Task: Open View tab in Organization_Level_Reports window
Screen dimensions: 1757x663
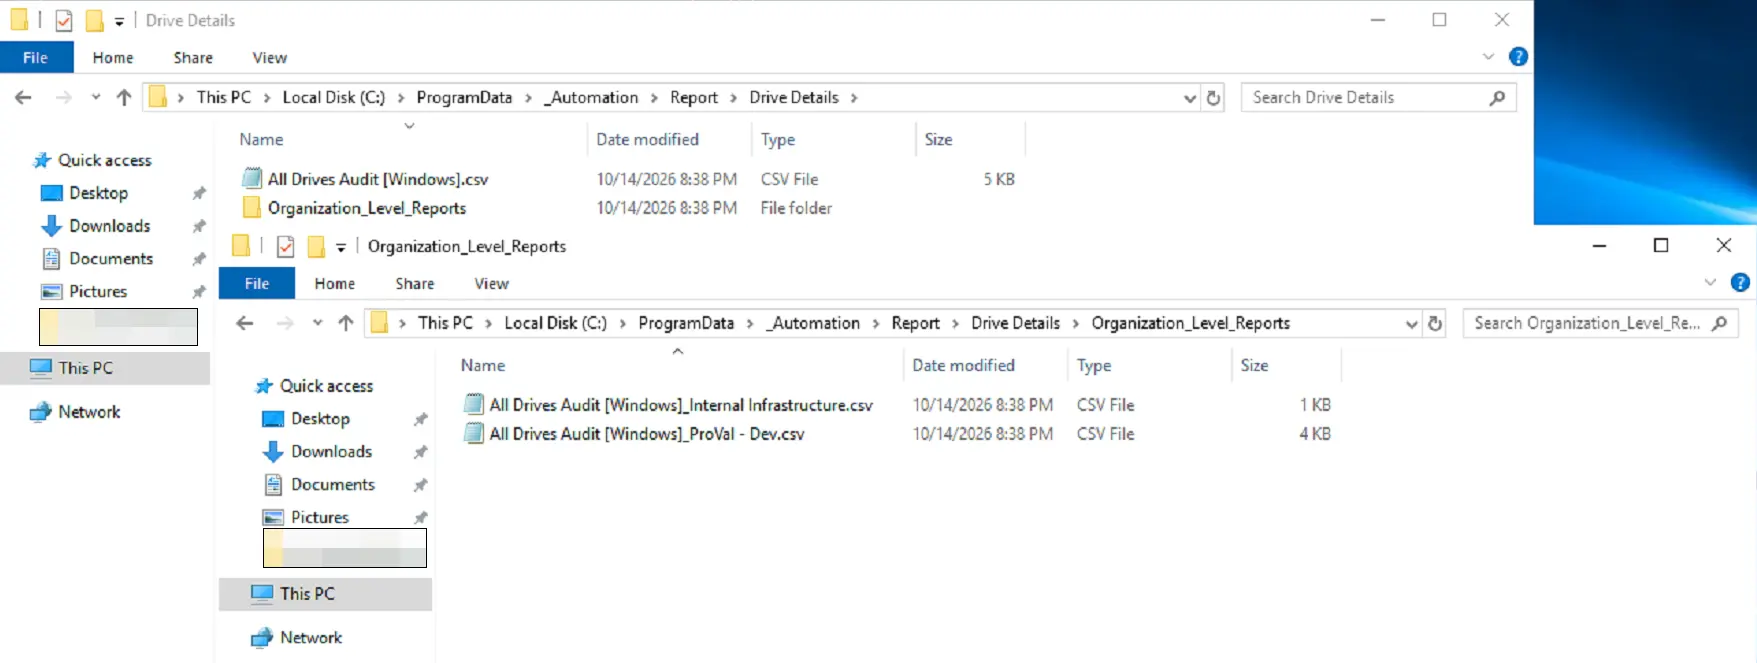Action: coord(492,284)
